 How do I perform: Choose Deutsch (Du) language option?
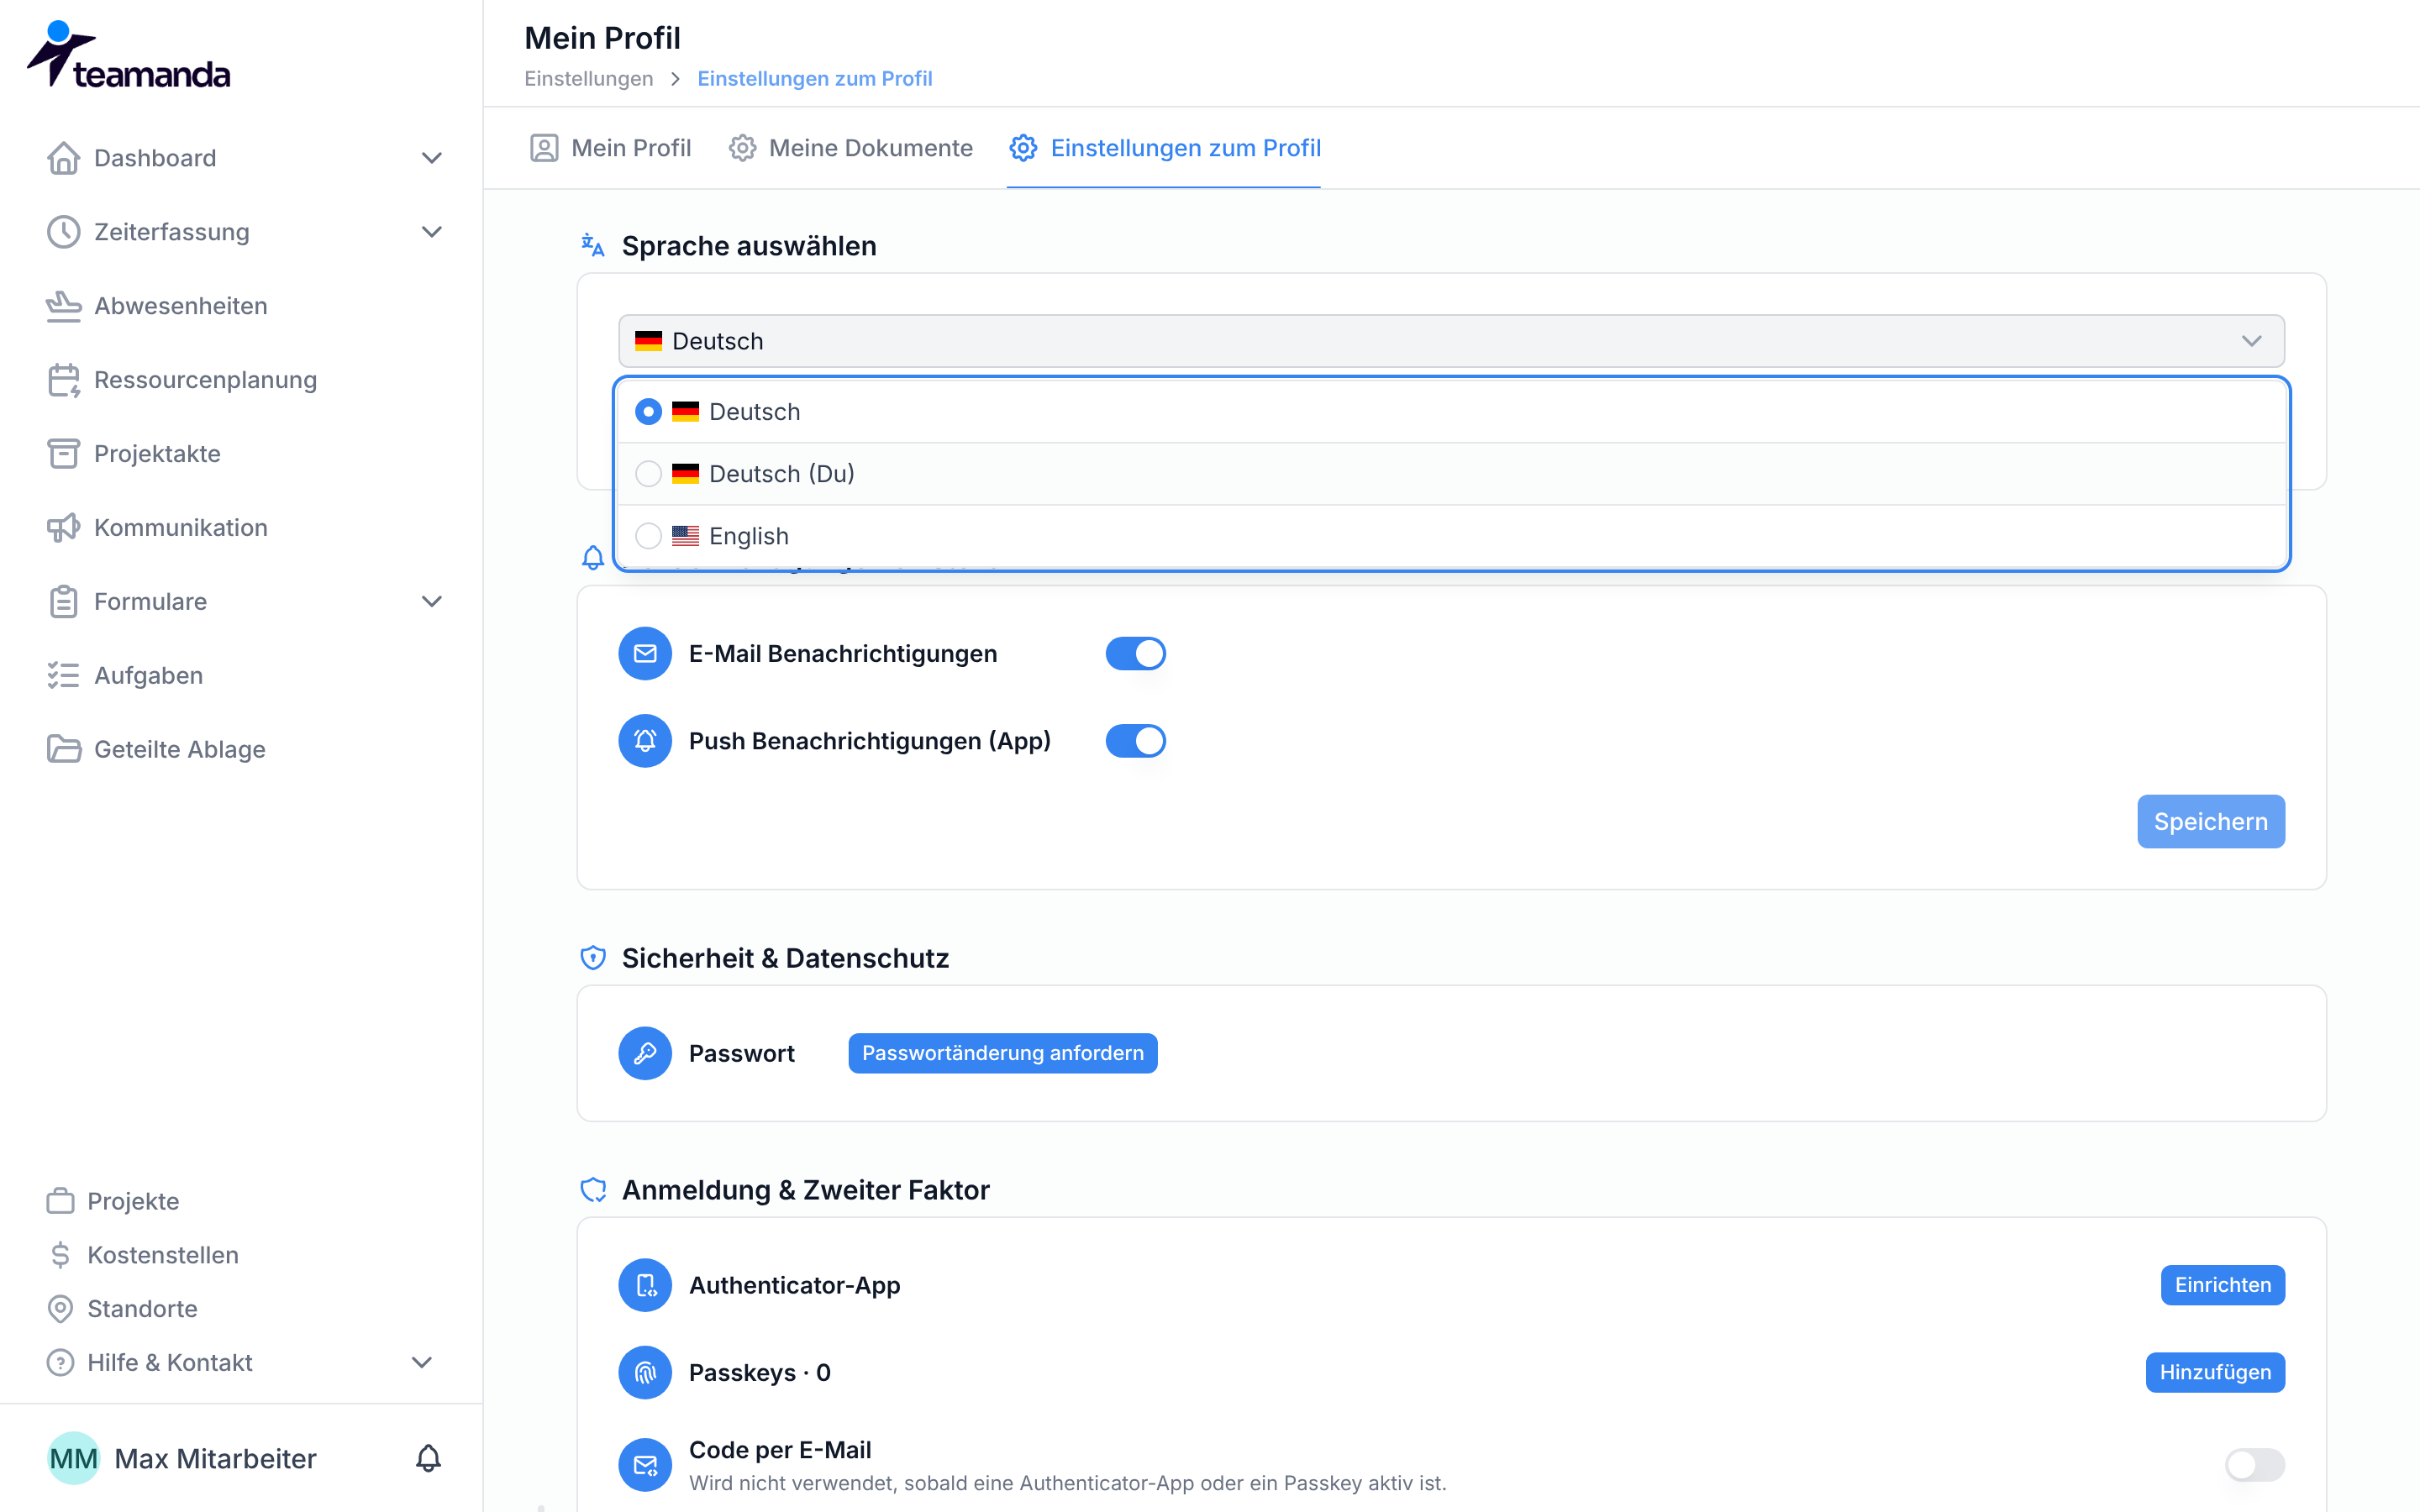[x=1452, y=474]
